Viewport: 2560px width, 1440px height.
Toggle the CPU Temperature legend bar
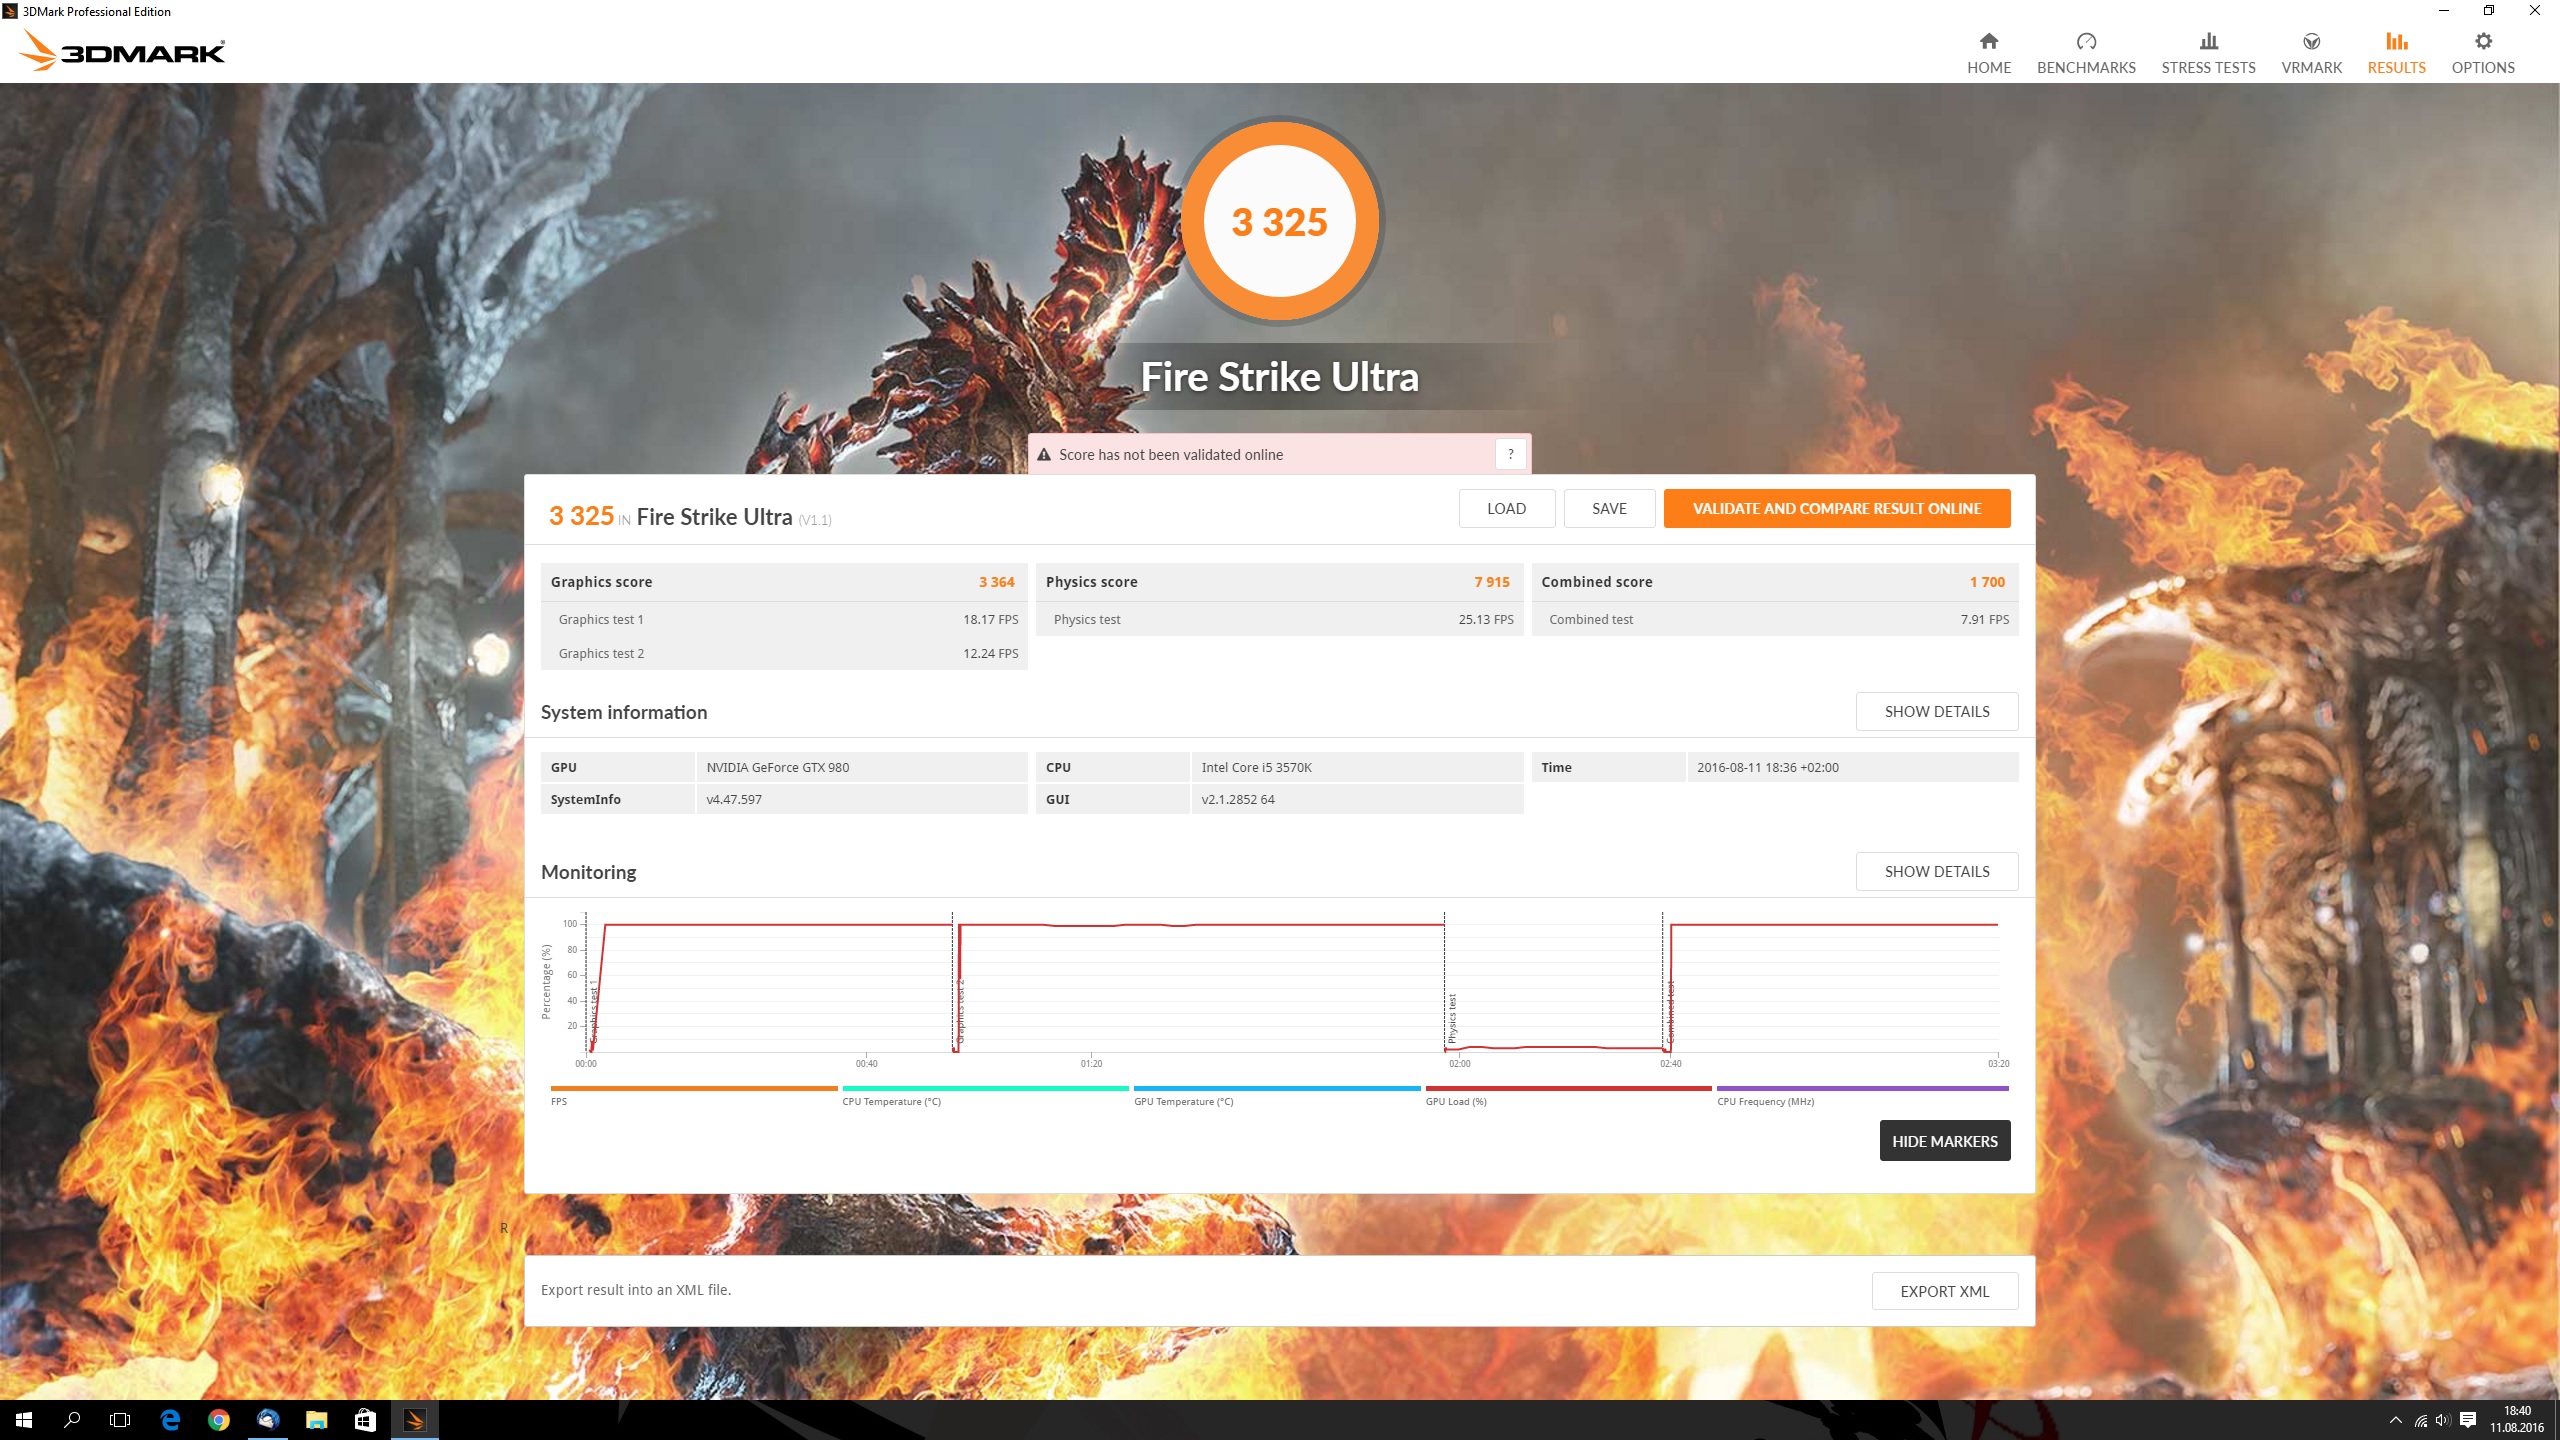point(985,1088)
